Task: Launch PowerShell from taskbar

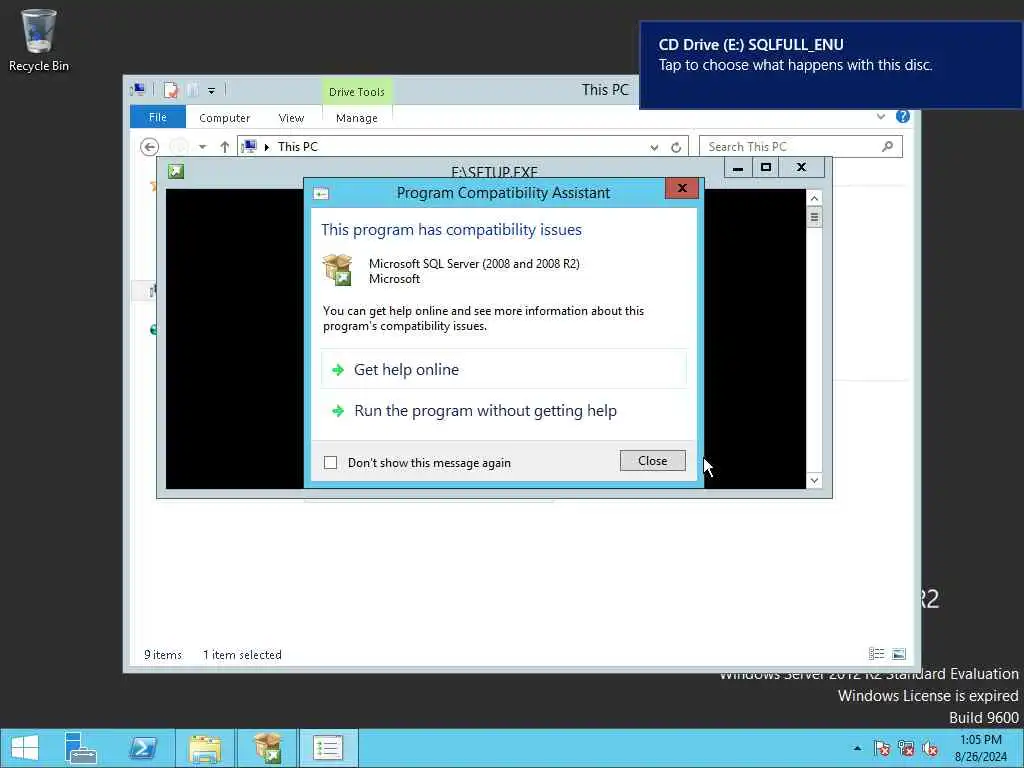Action: 143,748
